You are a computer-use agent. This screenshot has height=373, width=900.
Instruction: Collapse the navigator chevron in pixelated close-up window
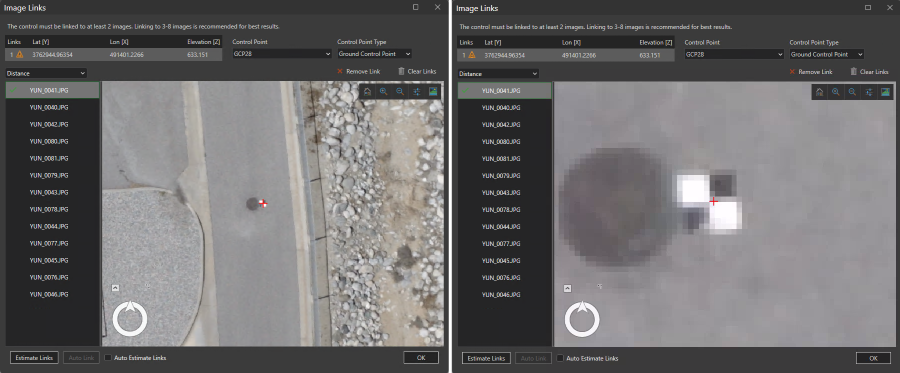tap(567, 288)
